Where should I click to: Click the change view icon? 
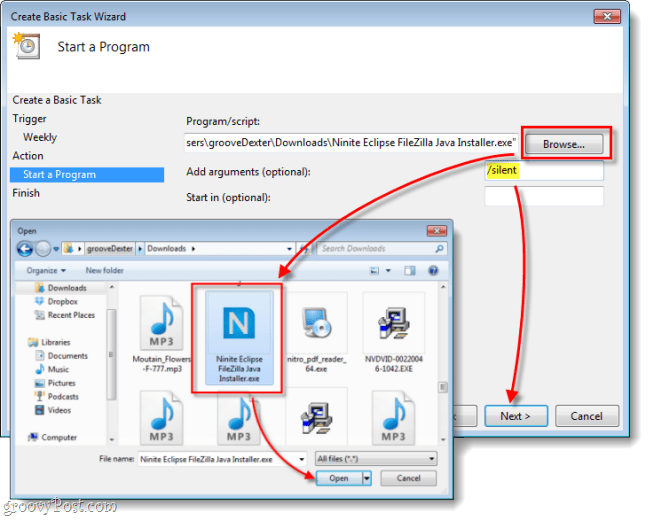[x=374, y=271]
